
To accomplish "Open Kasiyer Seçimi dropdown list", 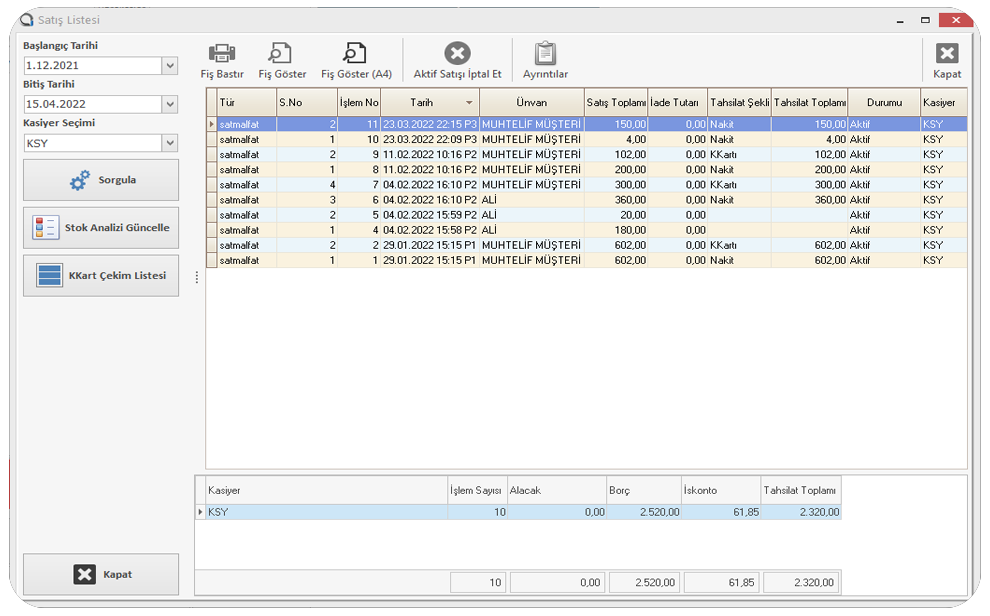I will tap(169, 143).
